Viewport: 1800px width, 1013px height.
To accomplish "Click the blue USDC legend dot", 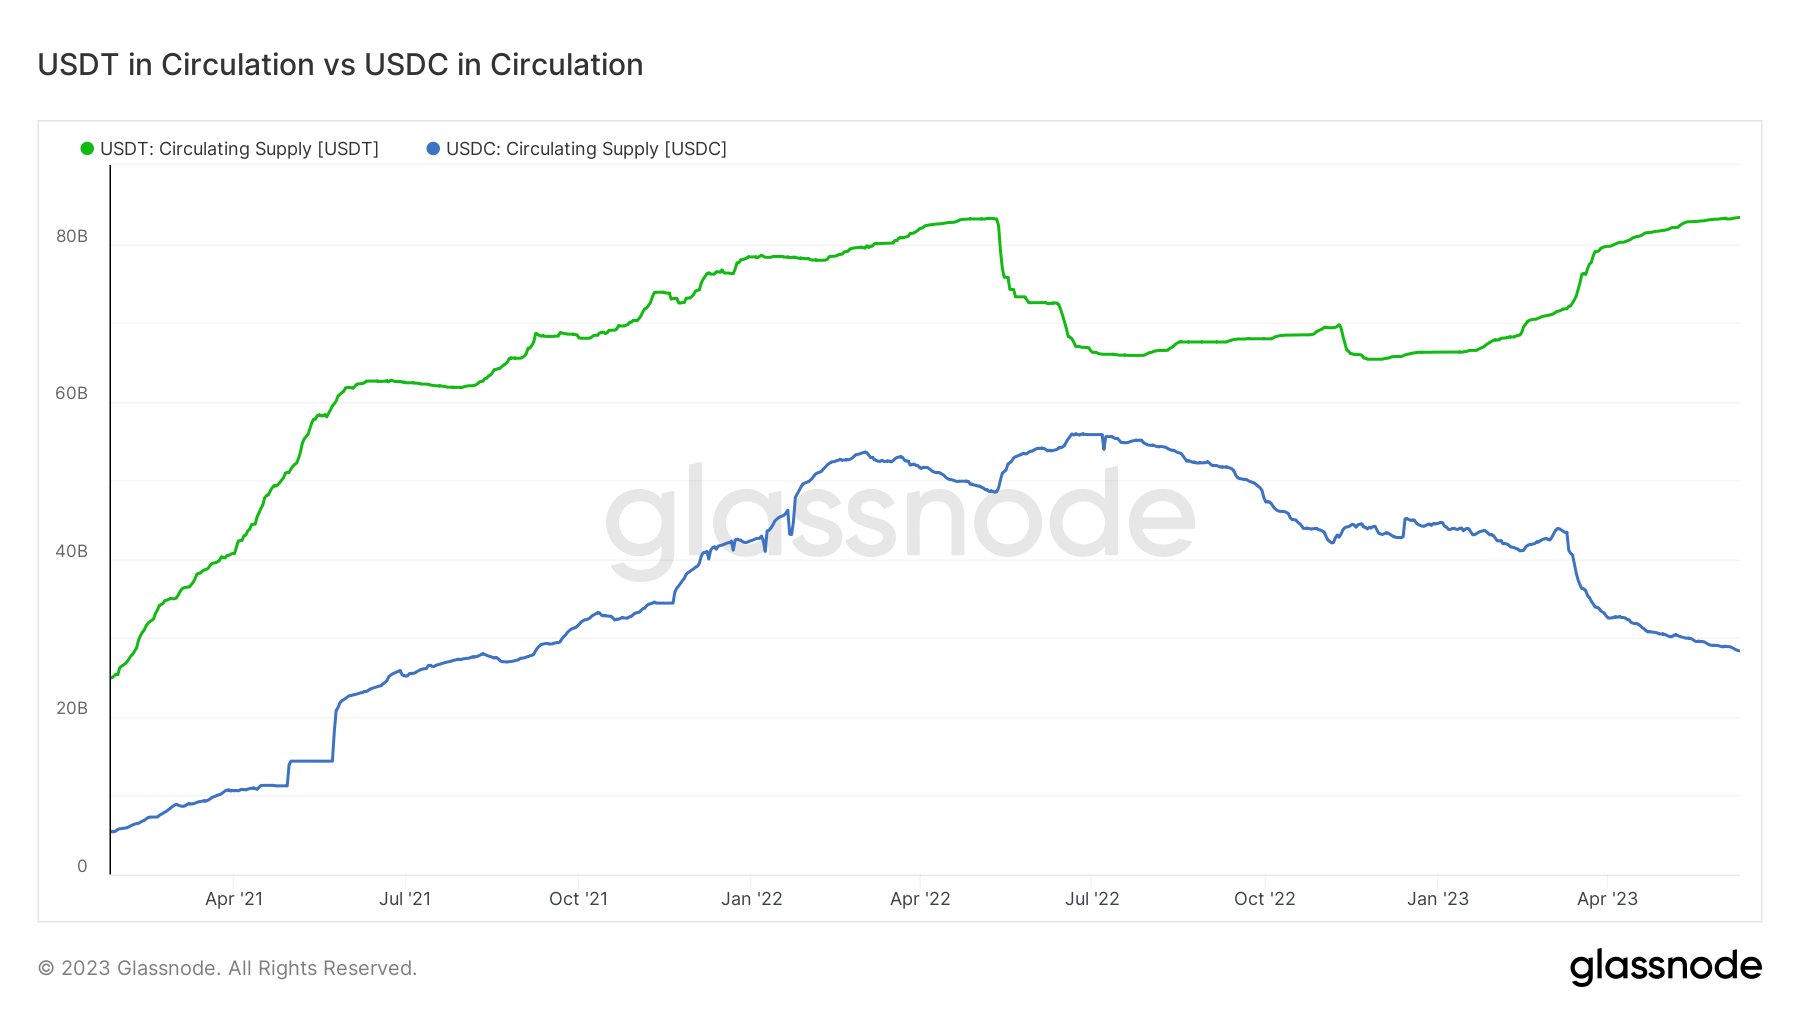I will [x=433, y=149].
